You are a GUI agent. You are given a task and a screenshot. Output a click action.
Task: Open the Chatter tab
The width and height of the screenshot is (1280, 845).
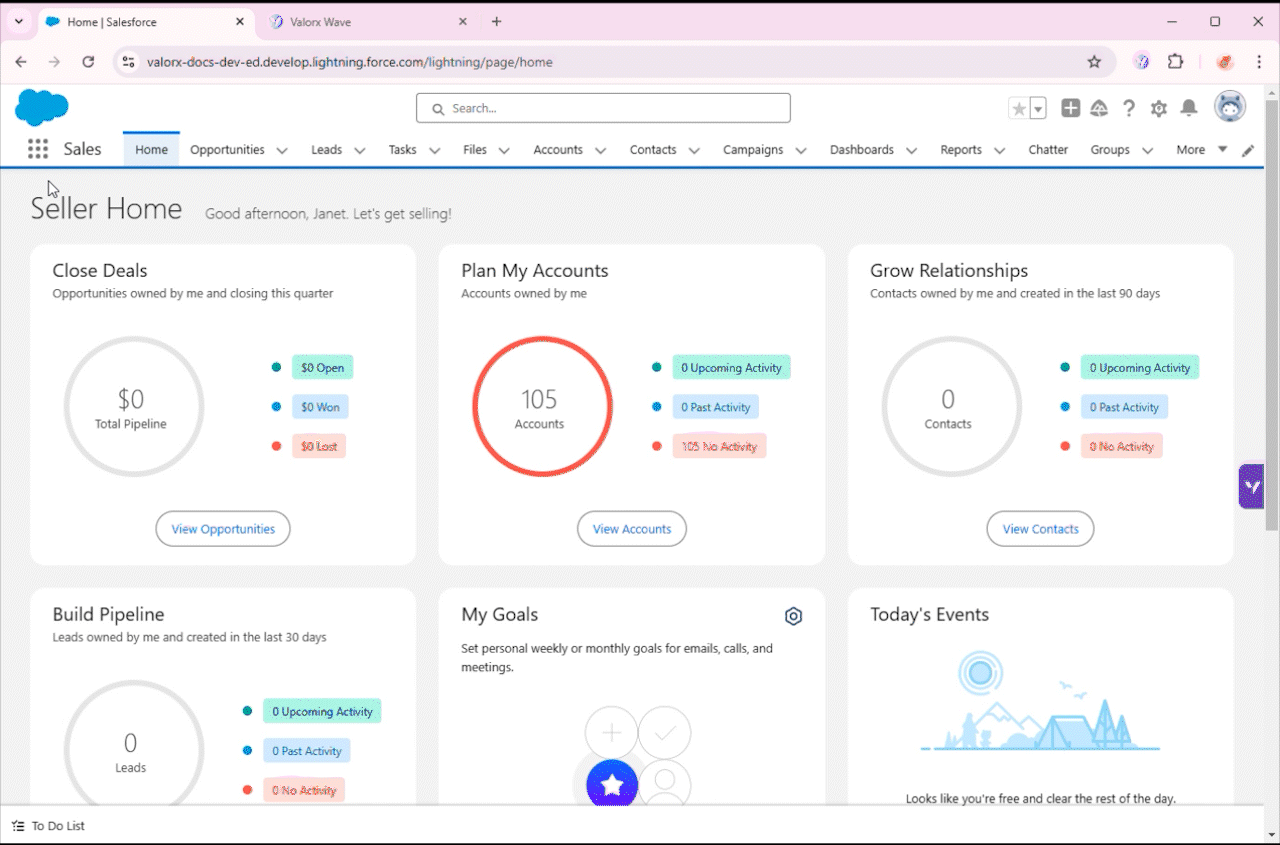pos(1048,150)
